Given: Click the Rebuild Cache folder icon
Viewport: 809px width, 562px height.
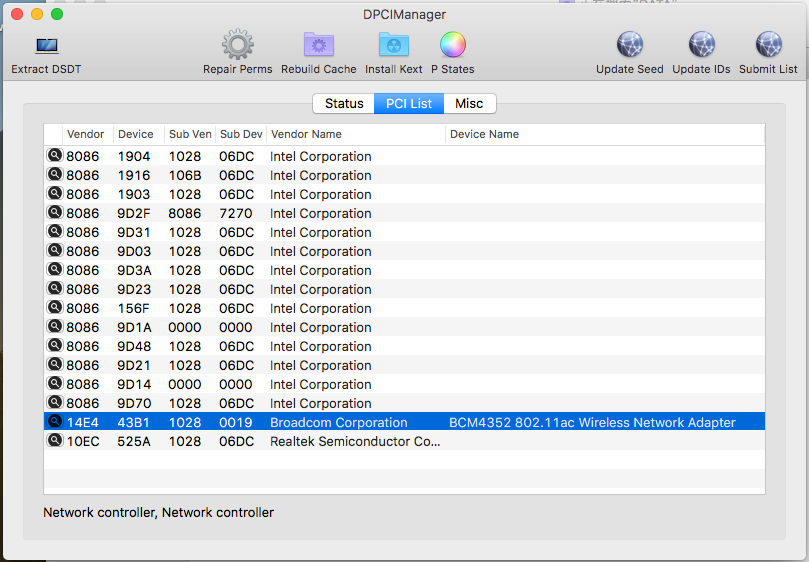Looking at the screenshot, I should (318, 46).
